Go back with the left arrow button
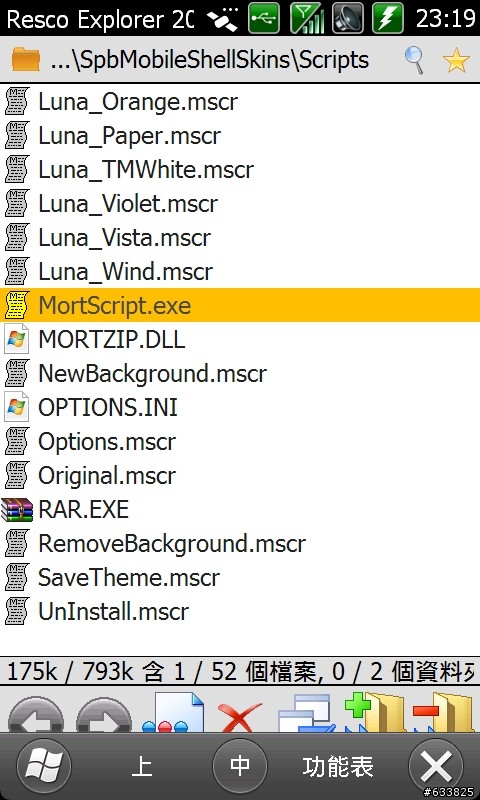The width and height of the screenshot is (480, 800). pos(36,713)
